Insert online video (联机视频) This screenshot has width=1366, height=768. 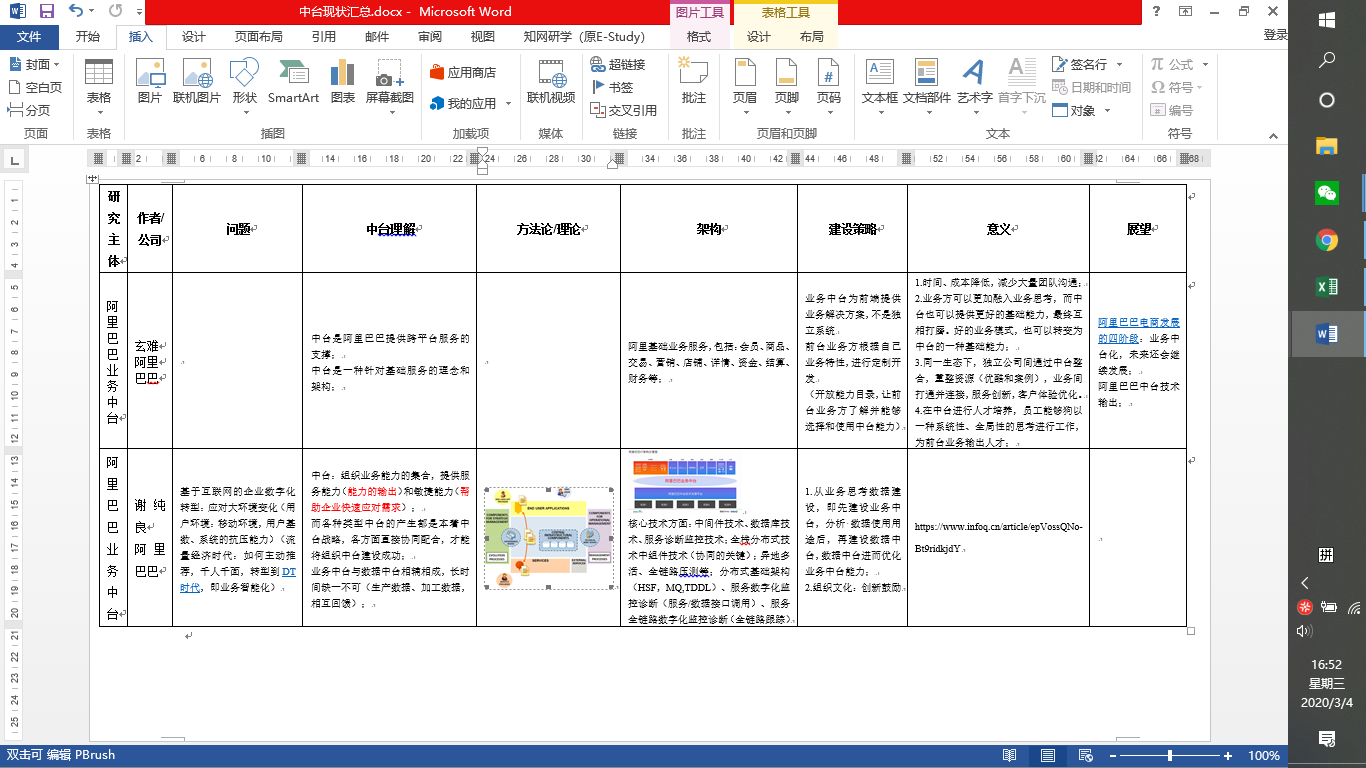click(551, 80)
